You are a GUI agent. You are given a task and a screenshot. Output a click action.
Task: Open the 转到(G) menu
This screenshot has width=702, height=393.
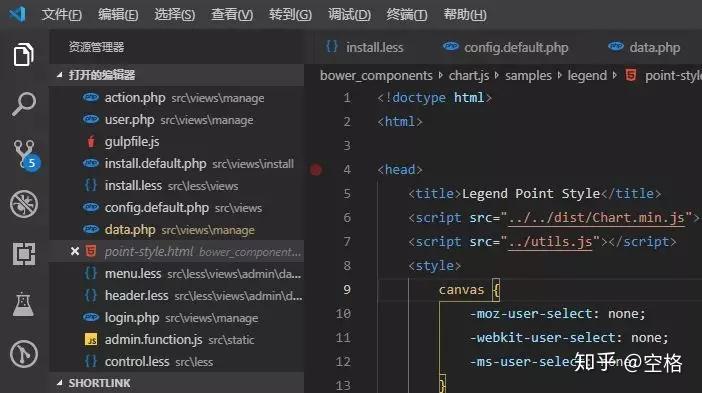(x=290, y=14)
